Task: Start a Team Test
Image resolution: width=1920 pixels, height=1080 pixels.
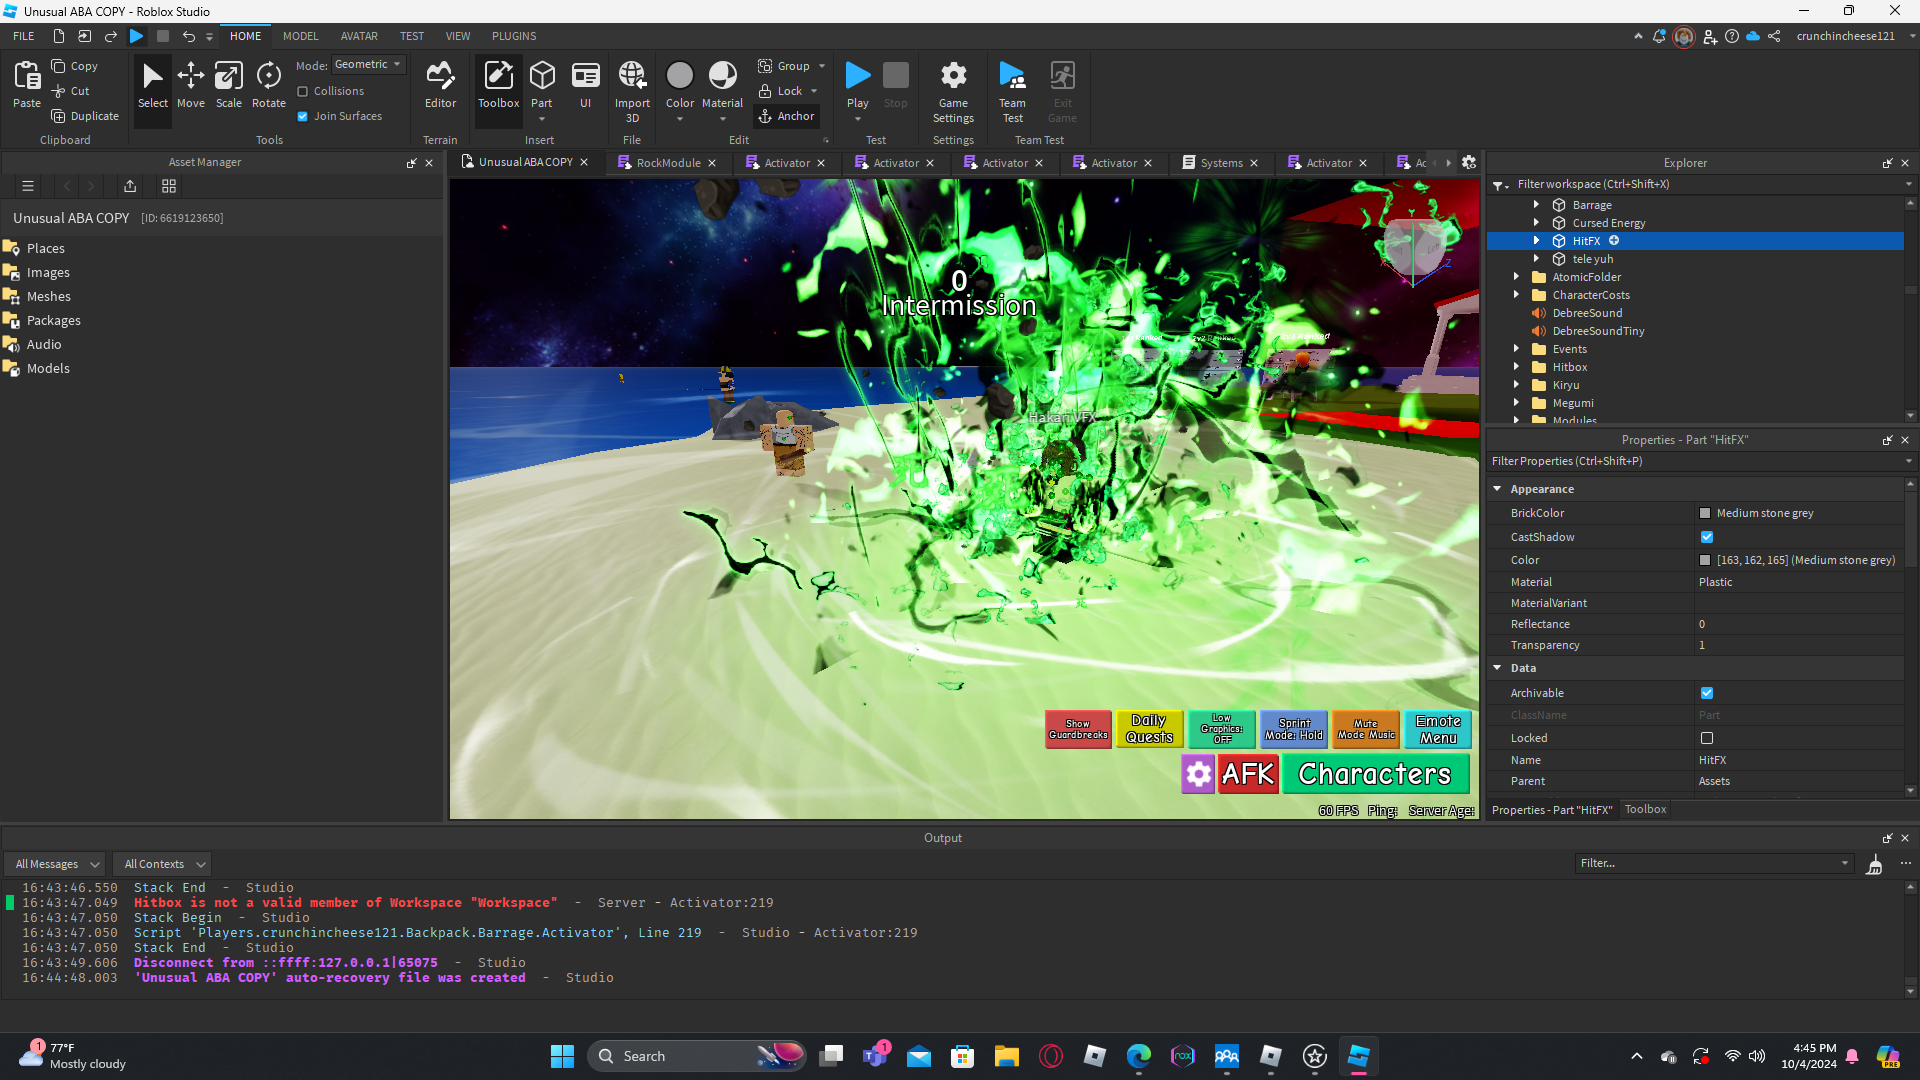Action: (x=1012, y=91)
